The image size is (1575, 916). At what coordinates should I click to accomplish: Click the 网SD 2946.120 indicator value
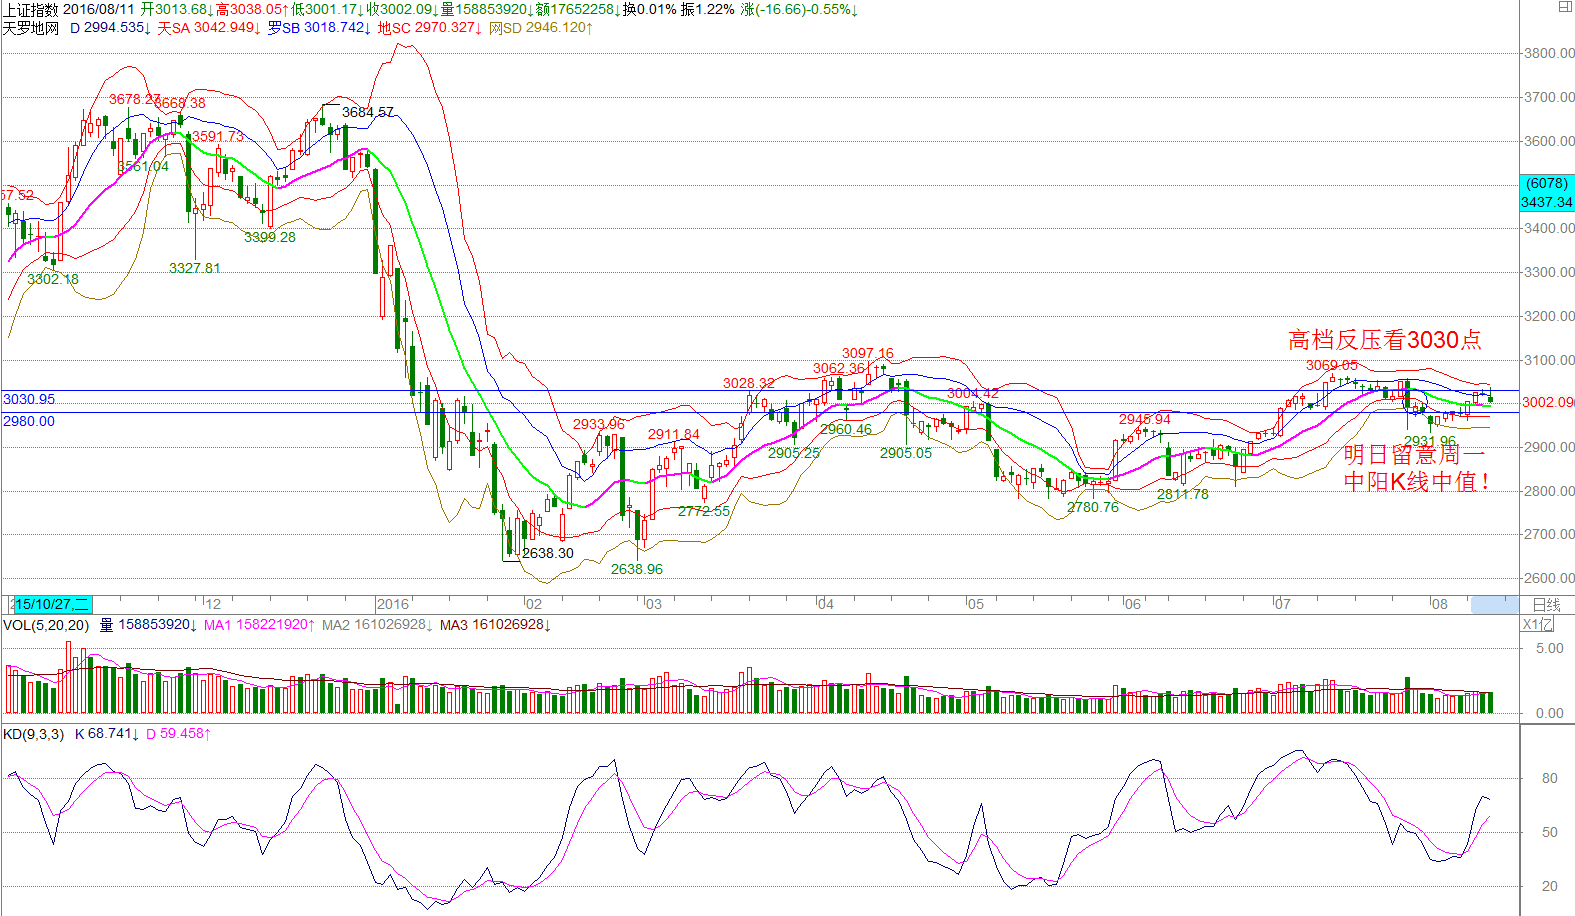click(x=541, y=28)
